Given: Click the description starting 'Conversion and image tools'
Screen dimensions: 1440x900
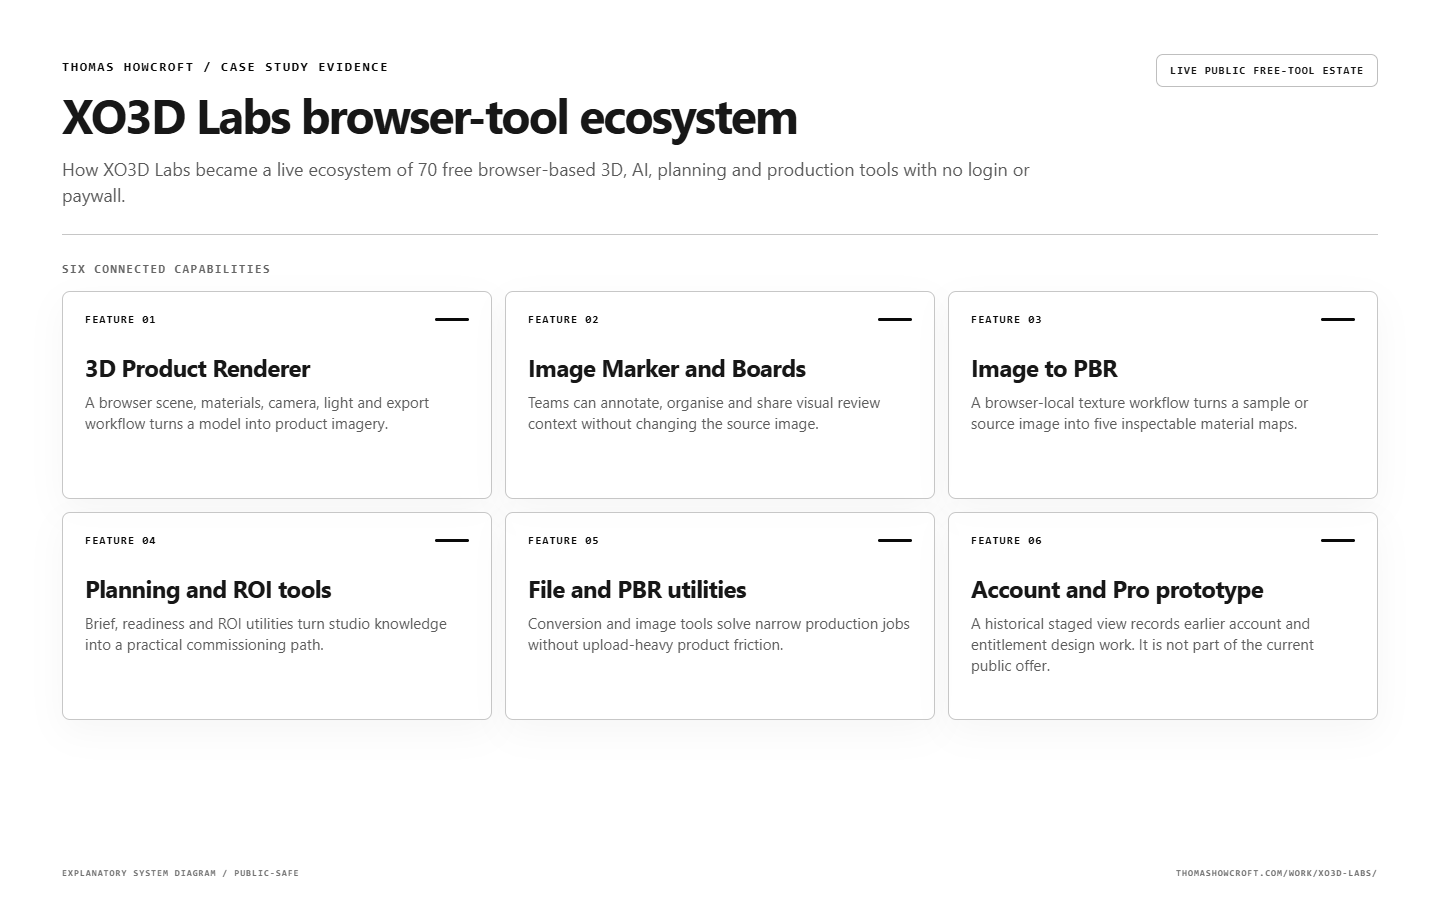Looking at the screenshot, I should (x=719, y=634).
